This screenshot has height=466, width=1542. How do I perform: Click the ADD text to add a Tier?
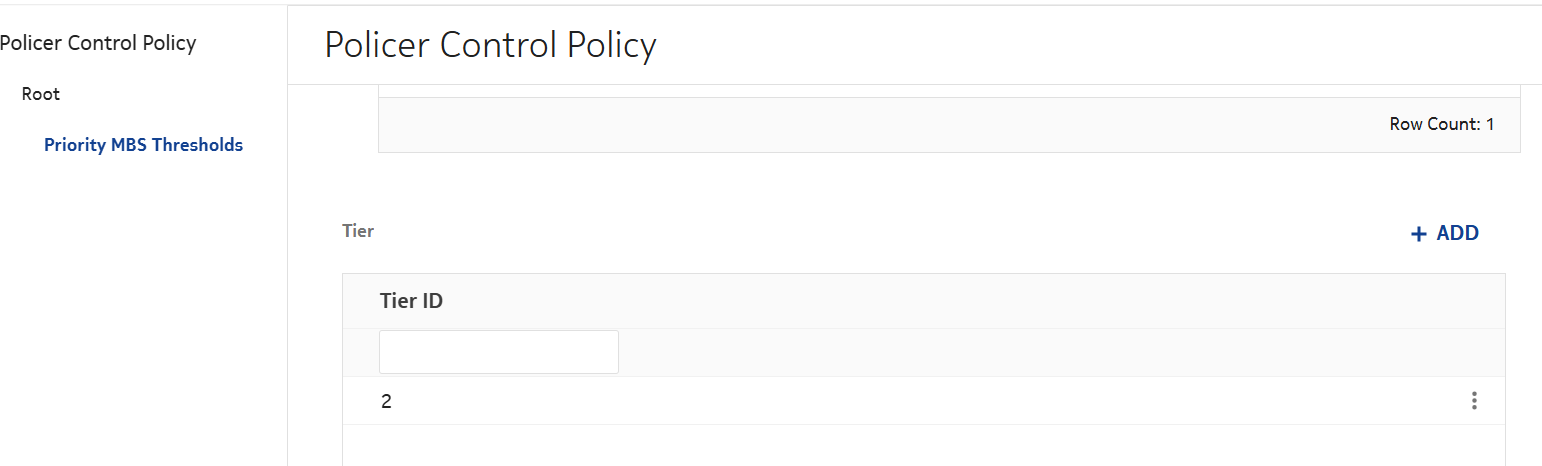click(1457, 233)
